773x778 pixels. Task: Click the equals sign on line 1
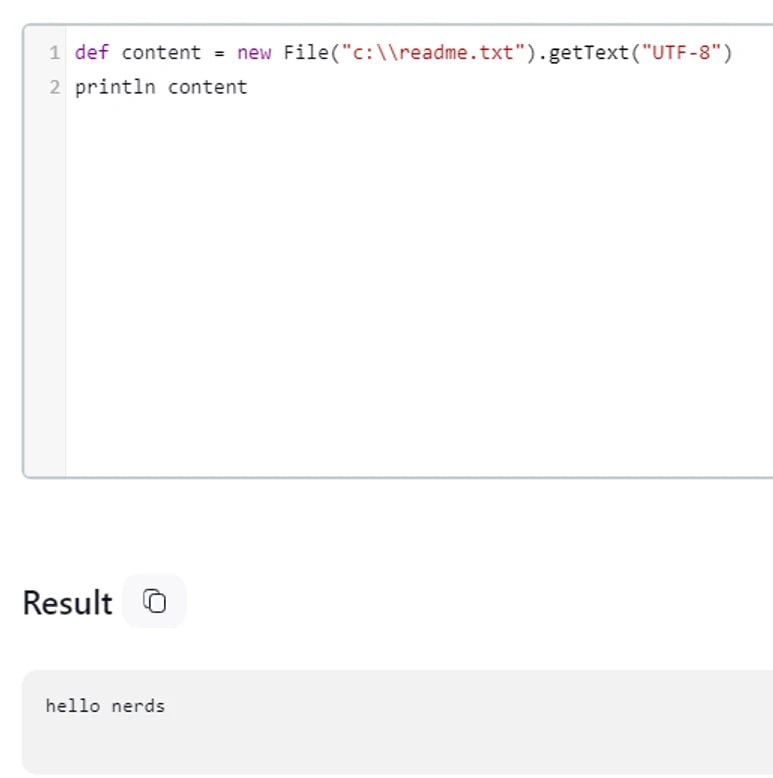(x=219, y=53)
